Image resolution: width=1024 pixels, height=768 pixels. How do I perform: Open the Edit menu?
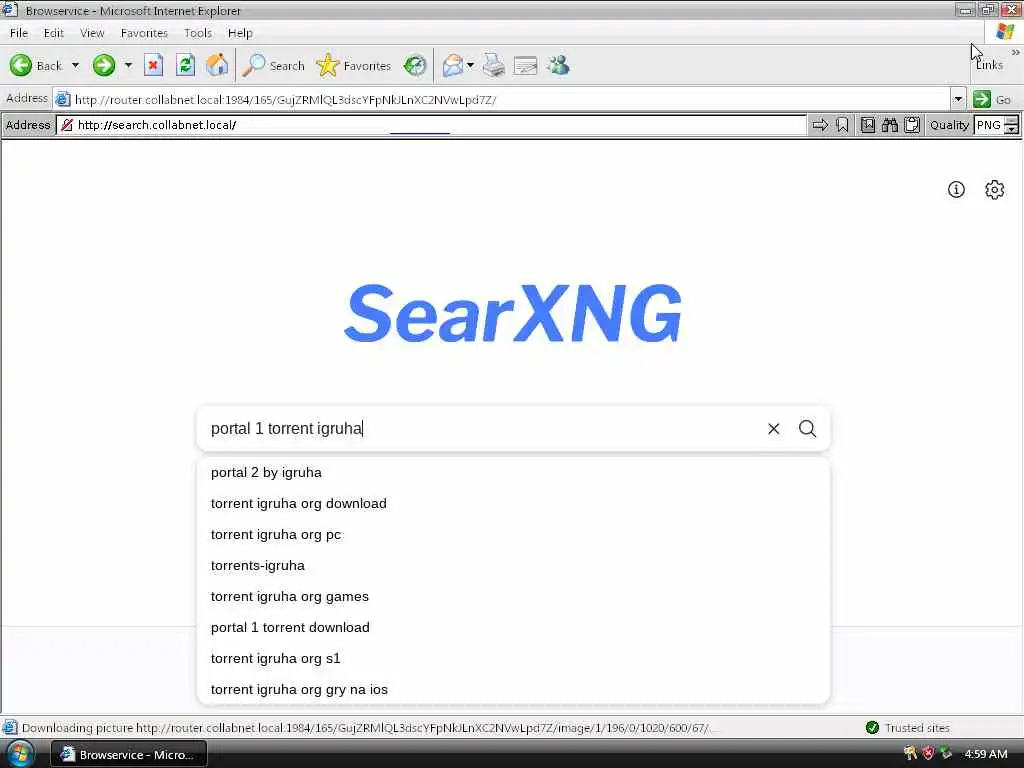pos(54,33)
